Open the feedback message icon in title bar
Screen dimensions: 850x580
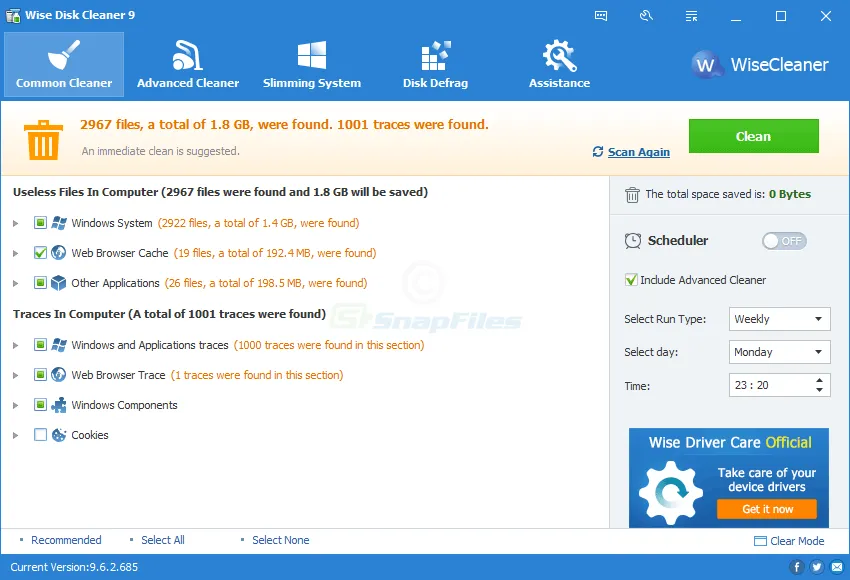(601, 16)
